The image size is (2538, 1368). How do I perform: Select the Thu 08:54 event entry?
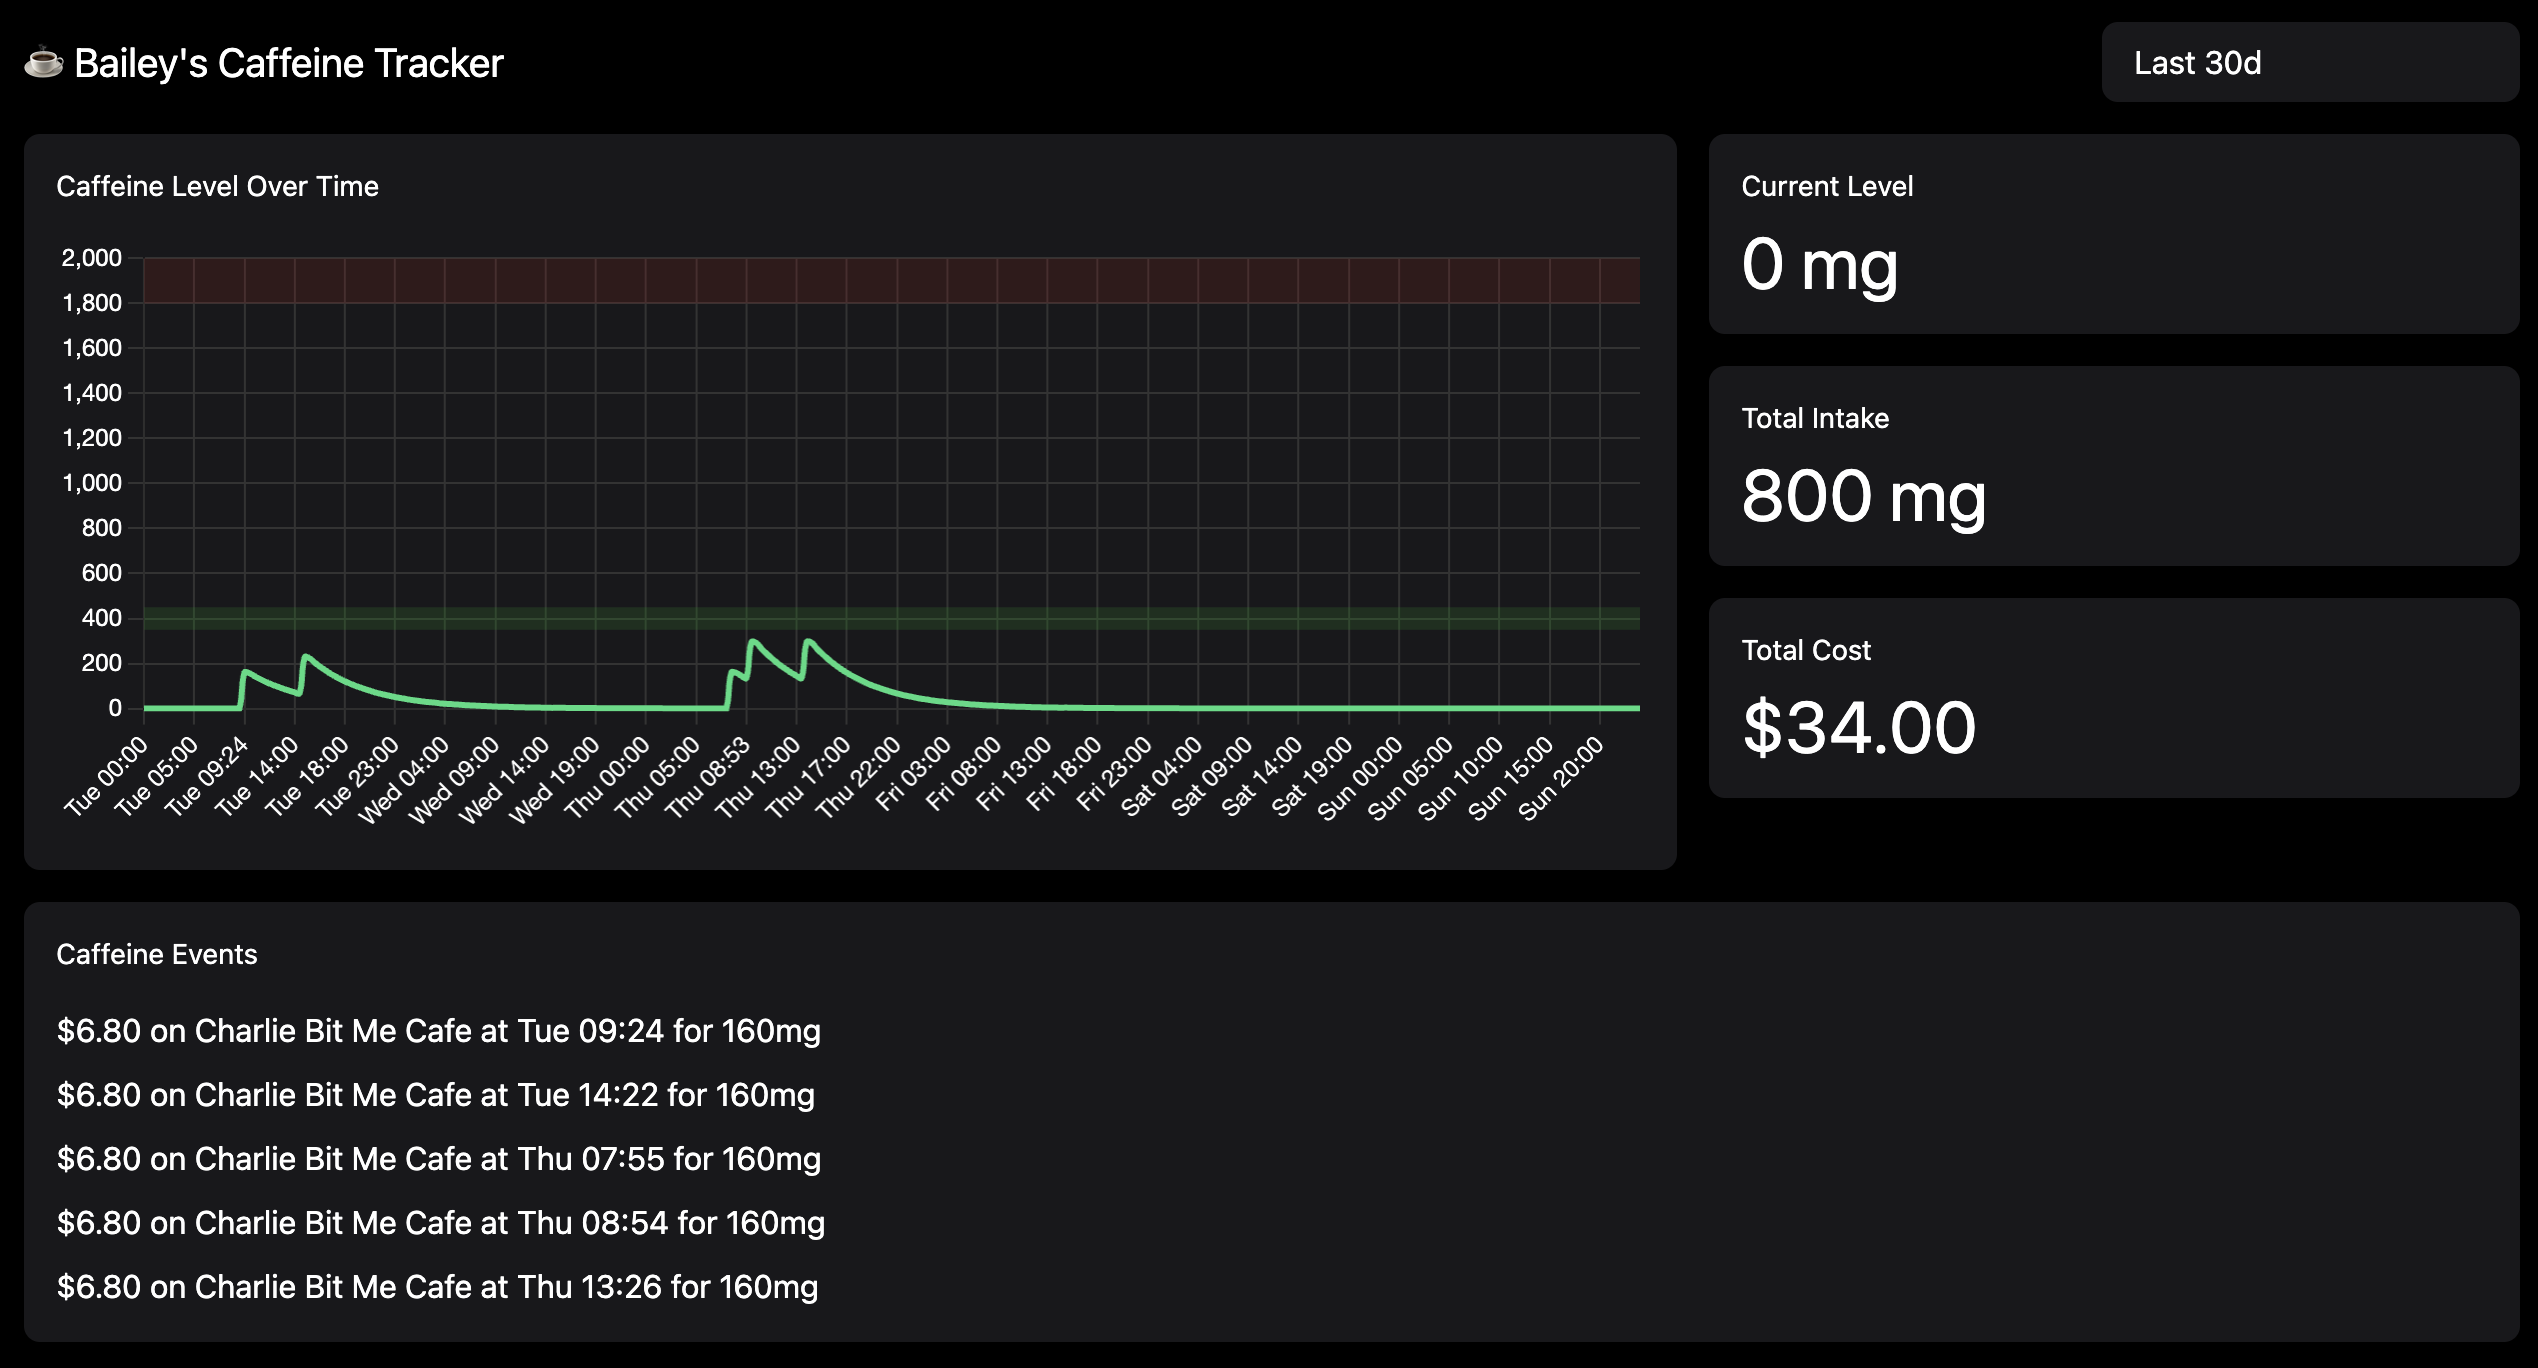441,1223
